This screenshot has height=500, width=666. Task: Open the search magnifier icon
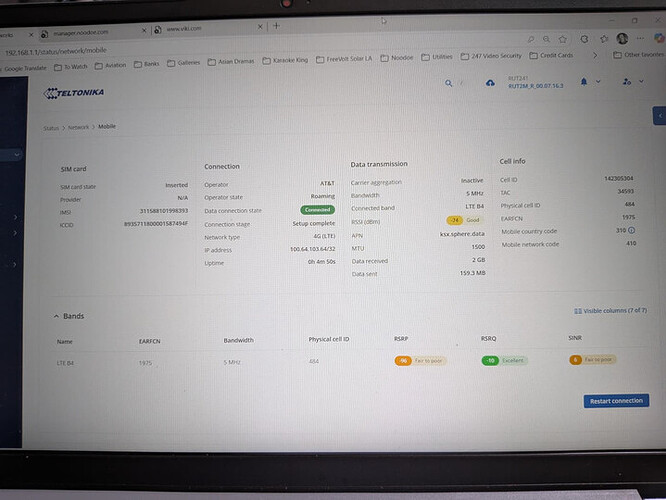click(x=449, y=84)
